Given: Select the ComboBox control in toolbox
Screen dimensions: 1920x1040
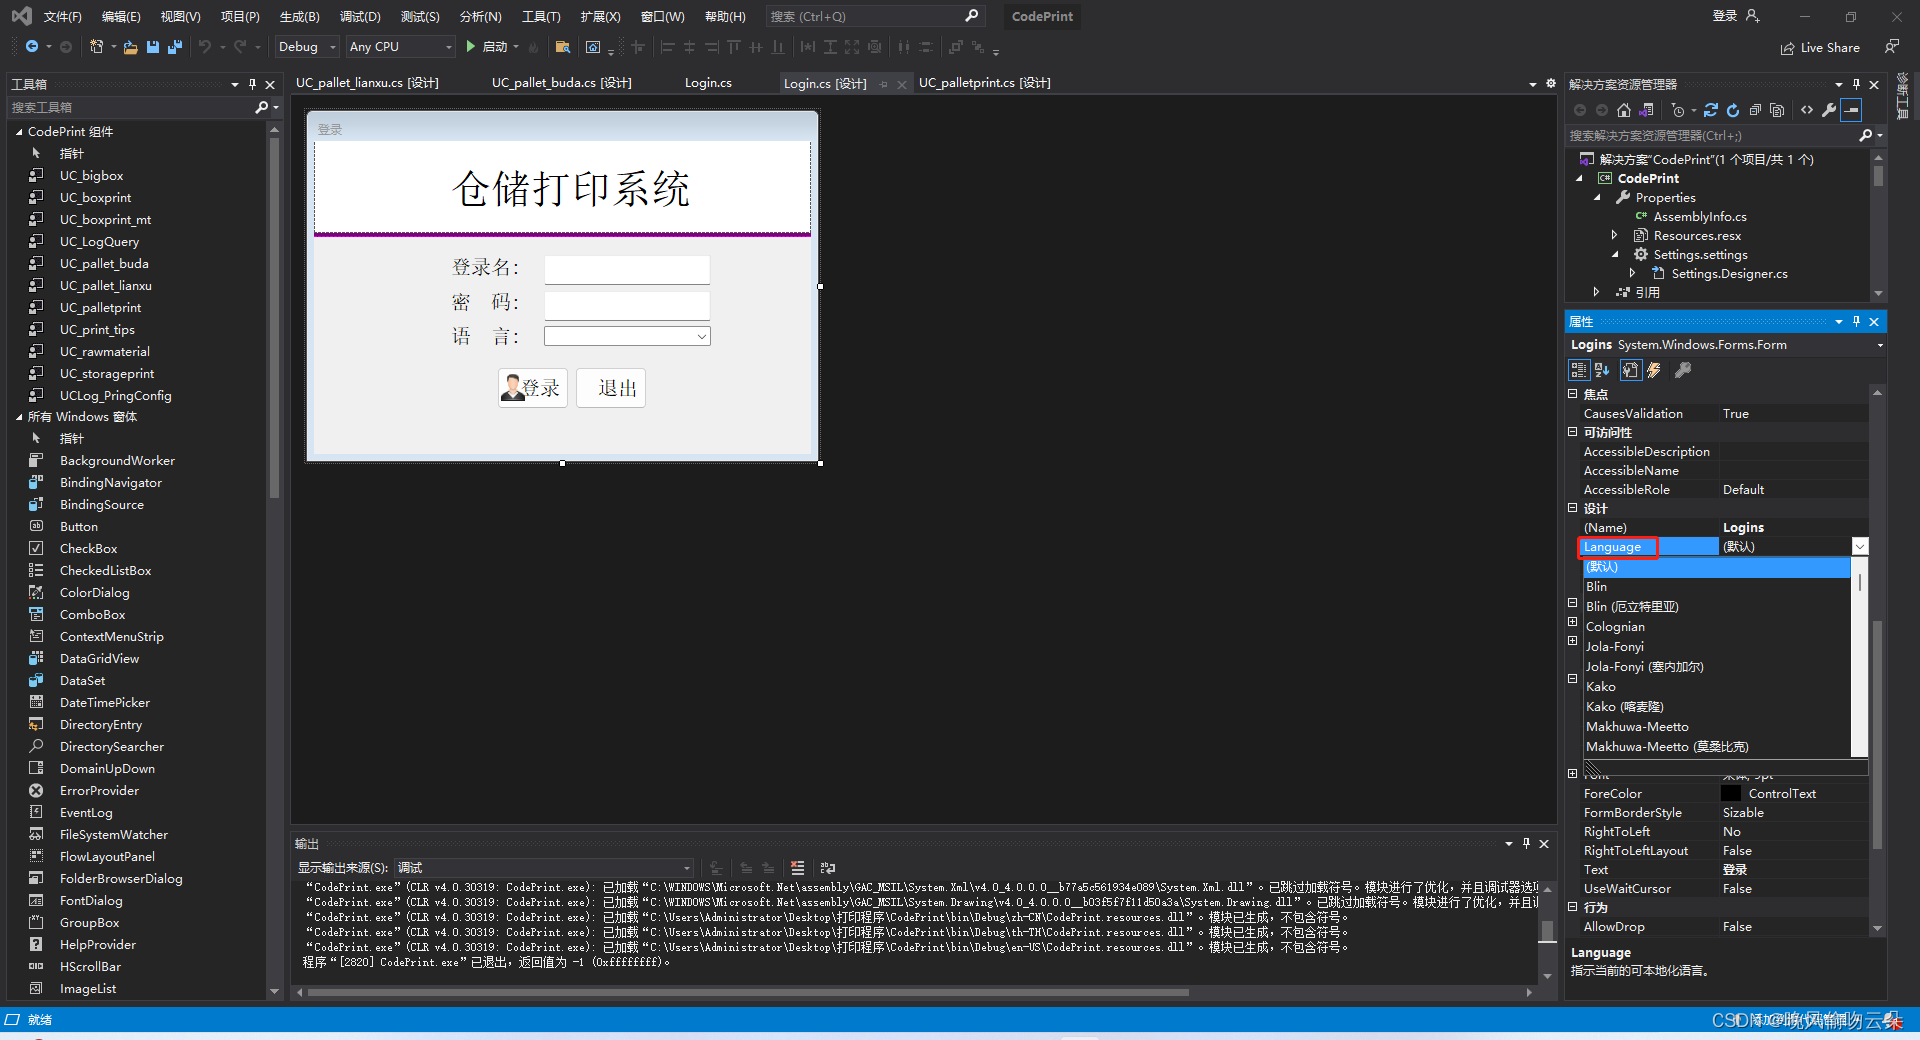Looking at the screenshot, I should 92,615.
